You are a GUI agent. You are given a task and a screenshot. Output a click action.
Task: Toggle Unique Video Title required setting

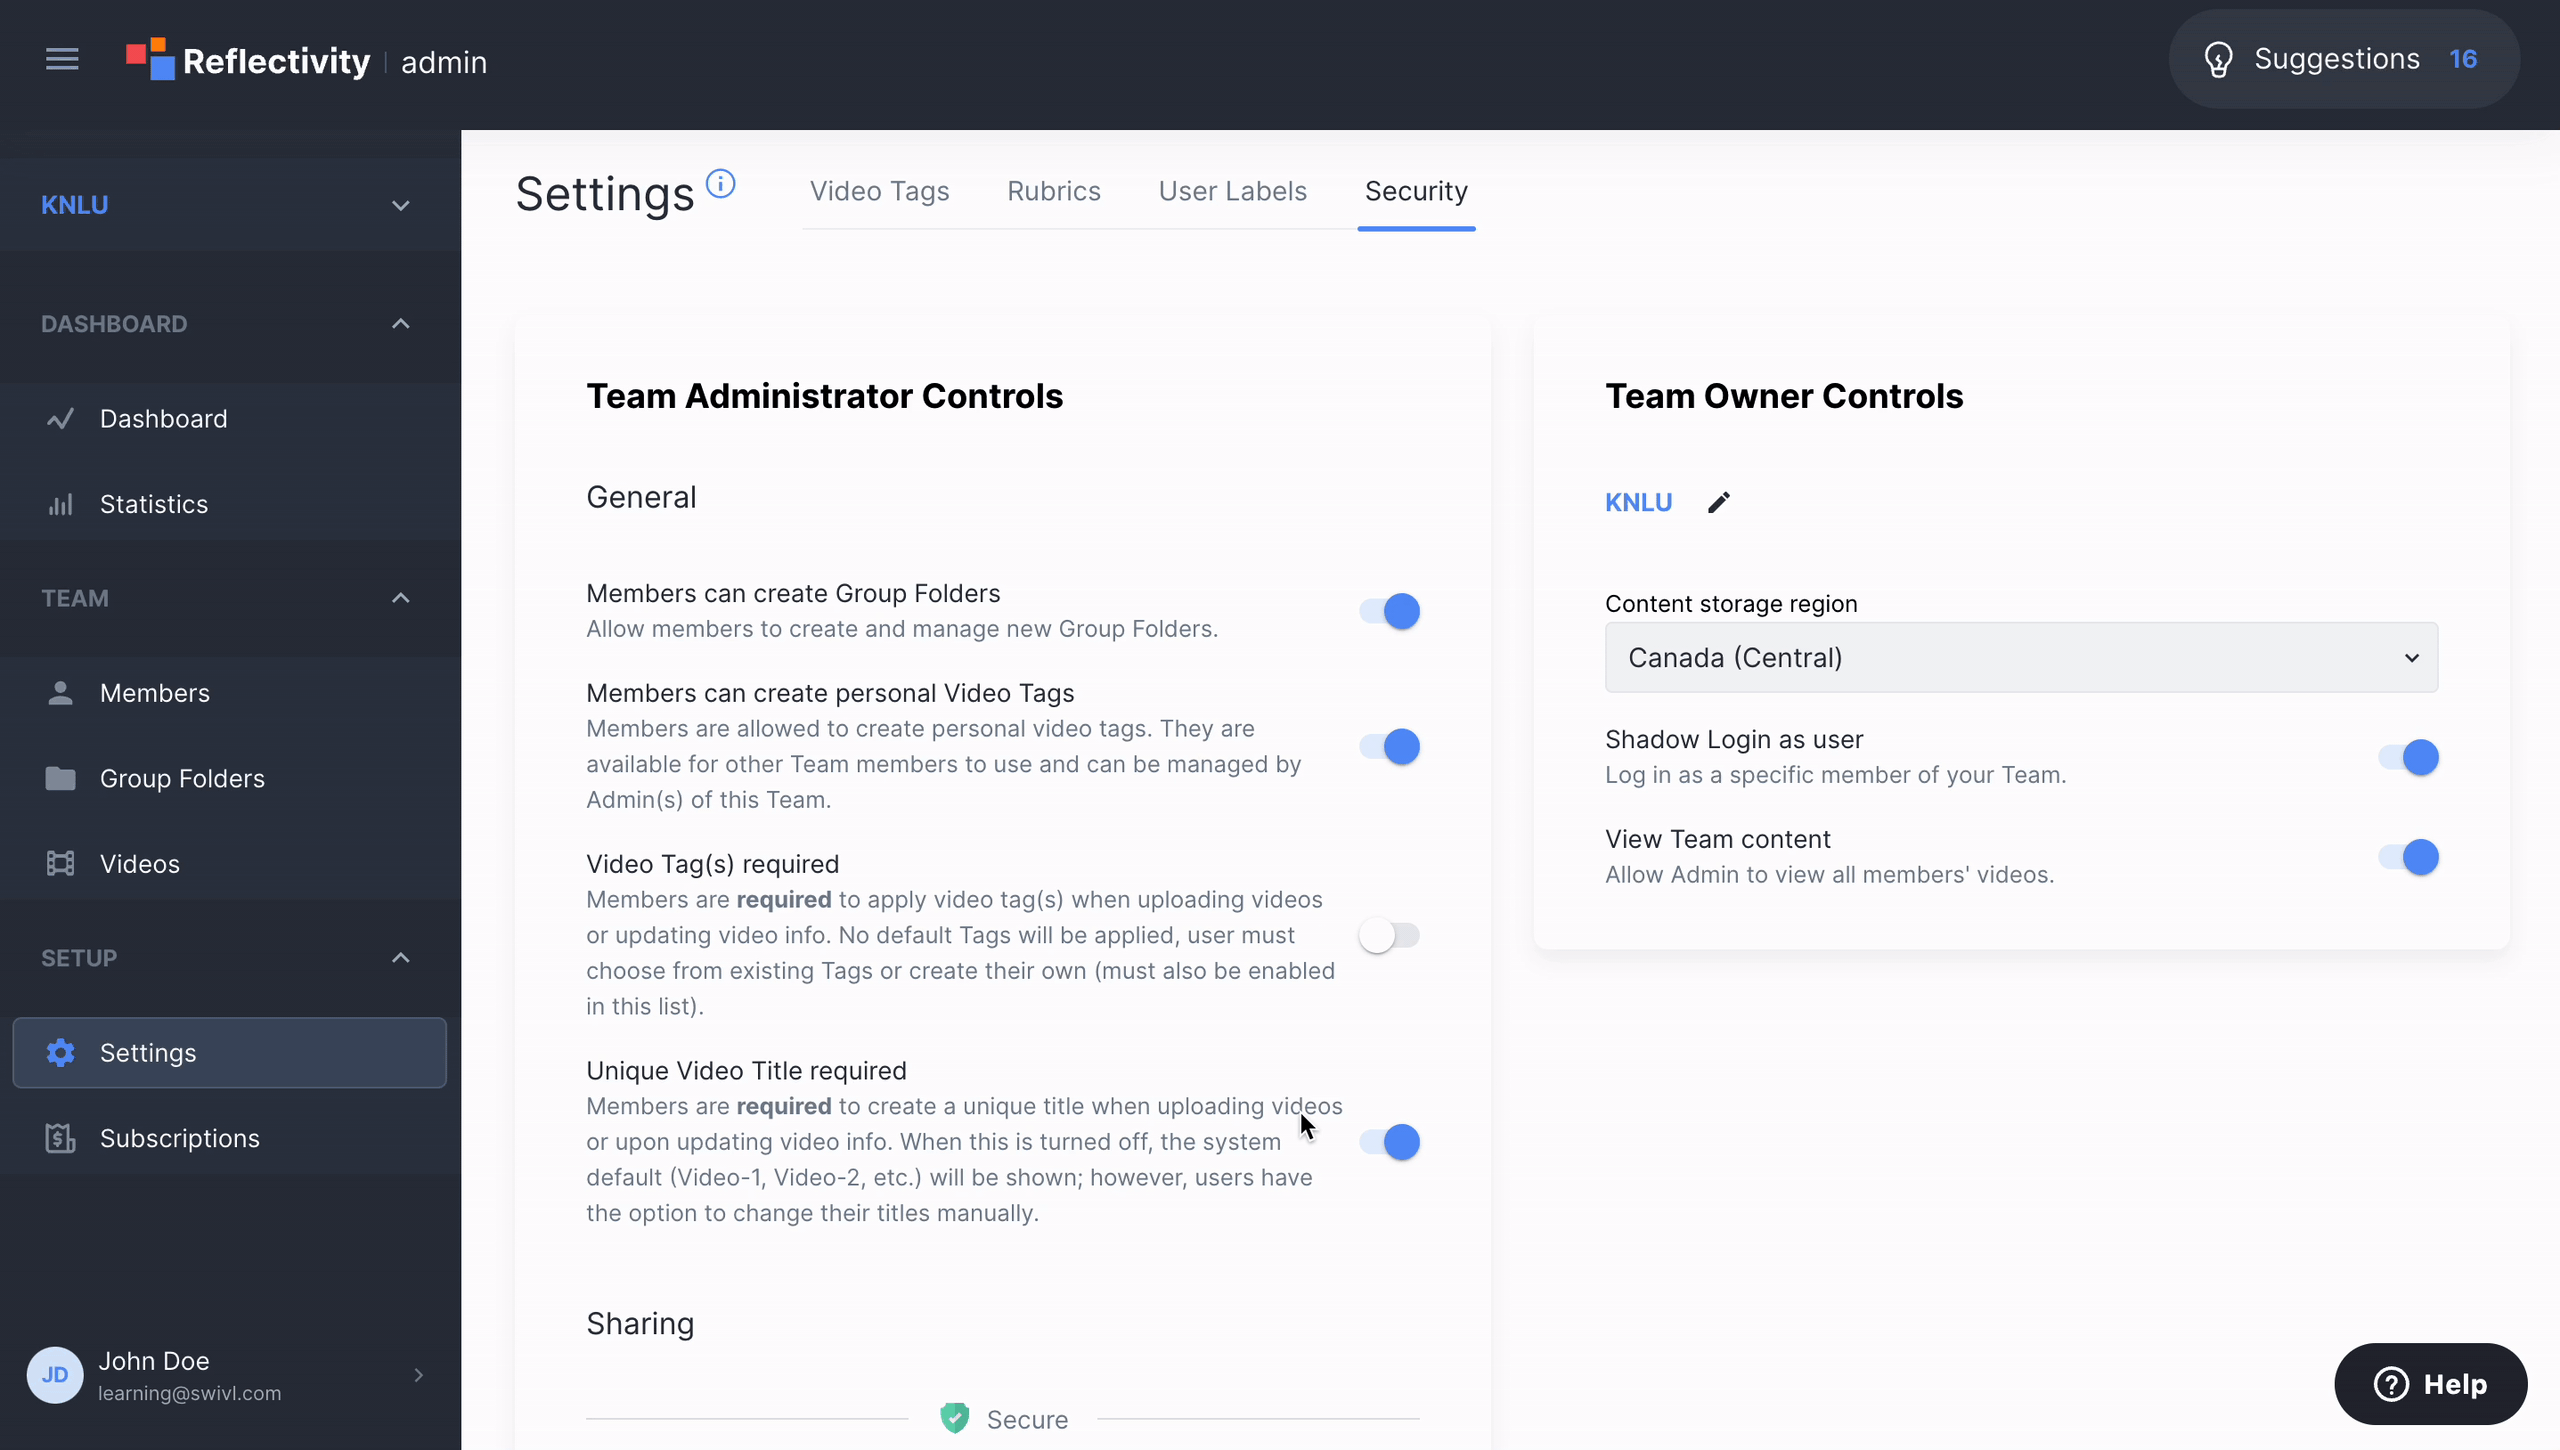[1389, 1141]
